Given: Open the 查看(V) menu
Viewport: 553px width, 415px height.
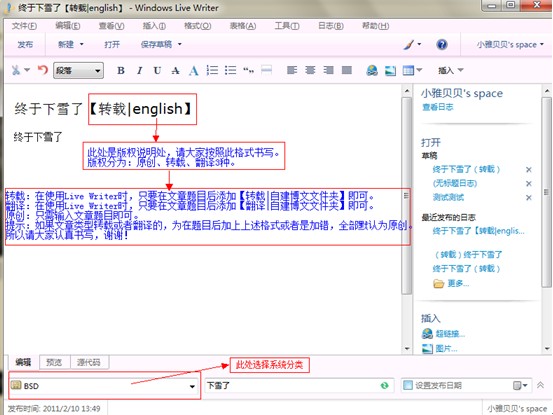Looking at the screenshot, I should (x=111, y=26).
